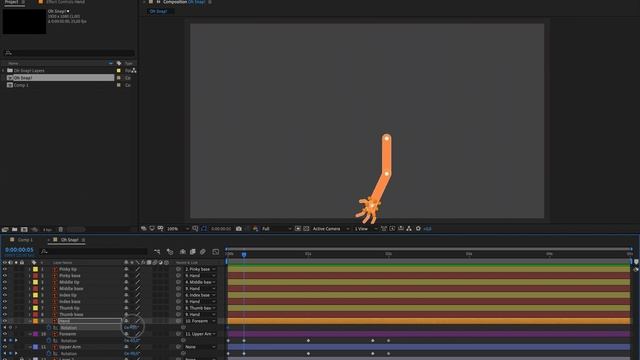Create a new composition from the Project panel footer
The width and height of the screenshot is (640, 360).
[24, 229]
